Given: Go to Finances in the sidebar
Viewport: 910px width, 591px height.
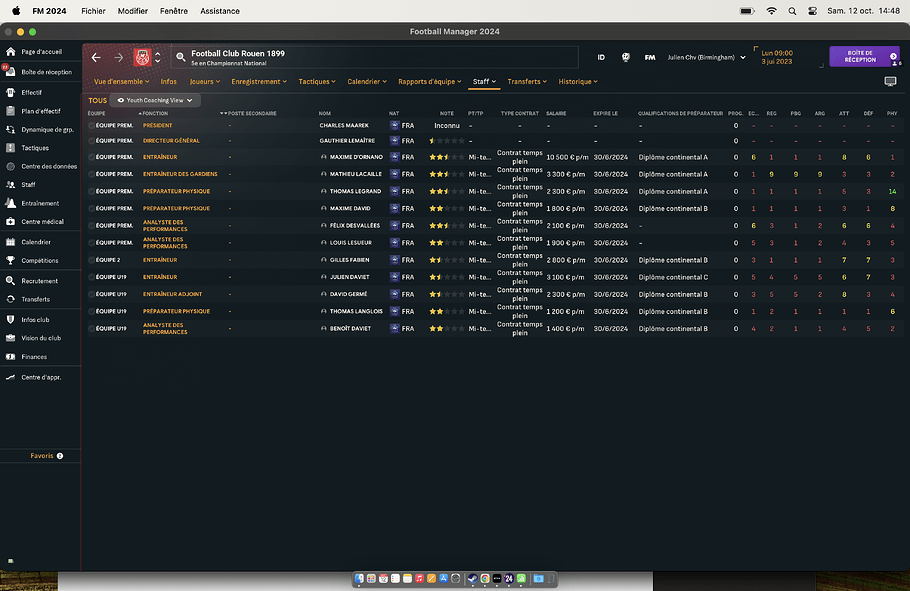Looking at the screenshot, I should click(x=34, y=356).
